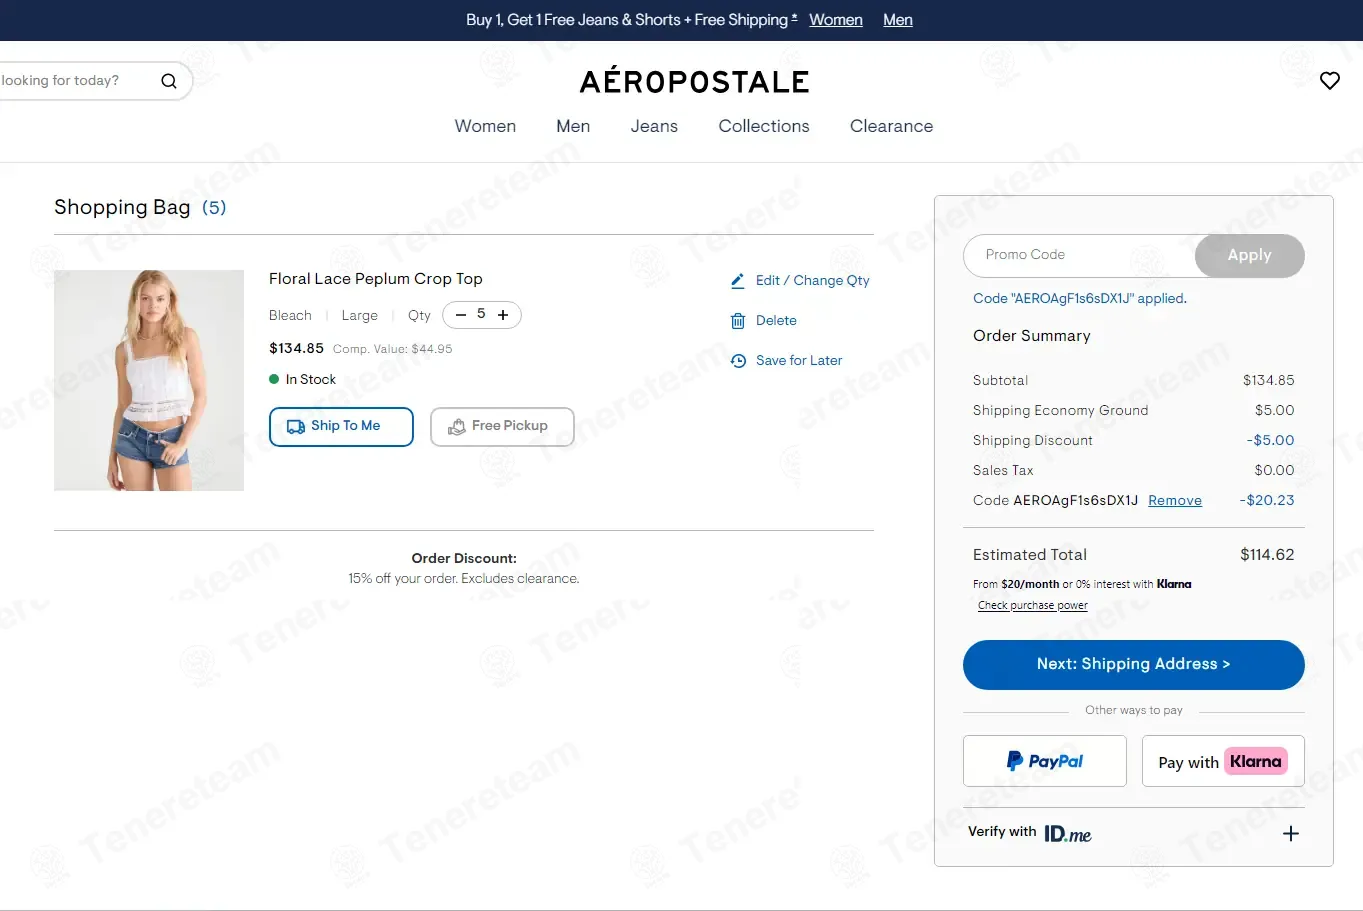Remove the applied promo code

click(x=1175, y=501)
